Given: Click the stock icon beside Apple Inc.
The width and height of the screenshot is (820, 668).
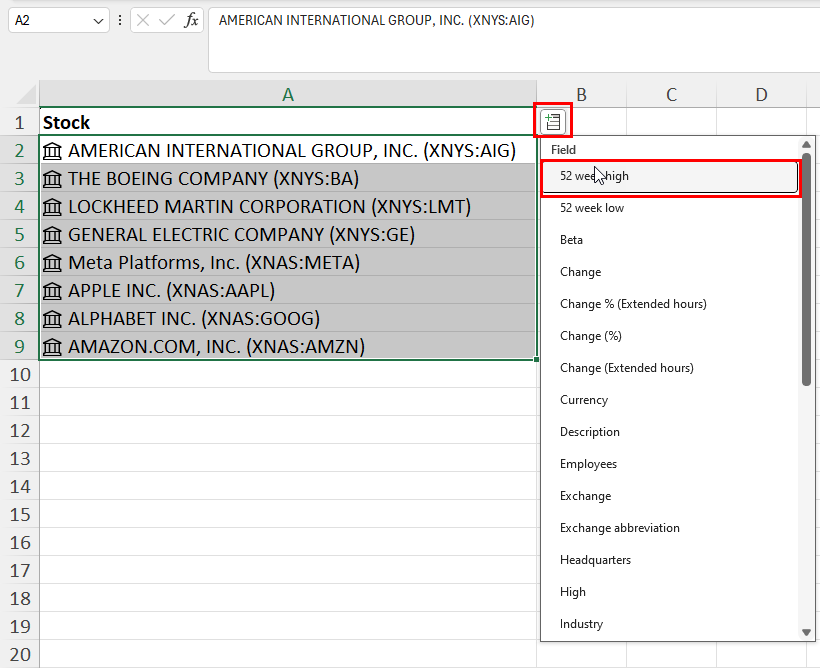Looking at the screenshot, I should point(52,291).
